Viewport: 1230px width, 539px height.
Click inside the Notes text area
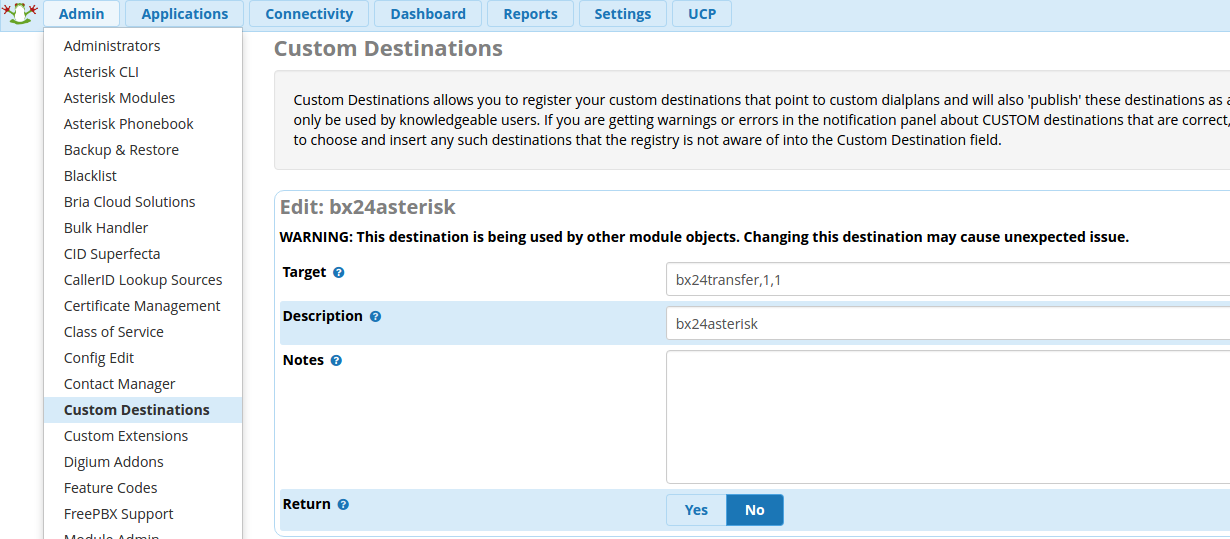(948, 417)
